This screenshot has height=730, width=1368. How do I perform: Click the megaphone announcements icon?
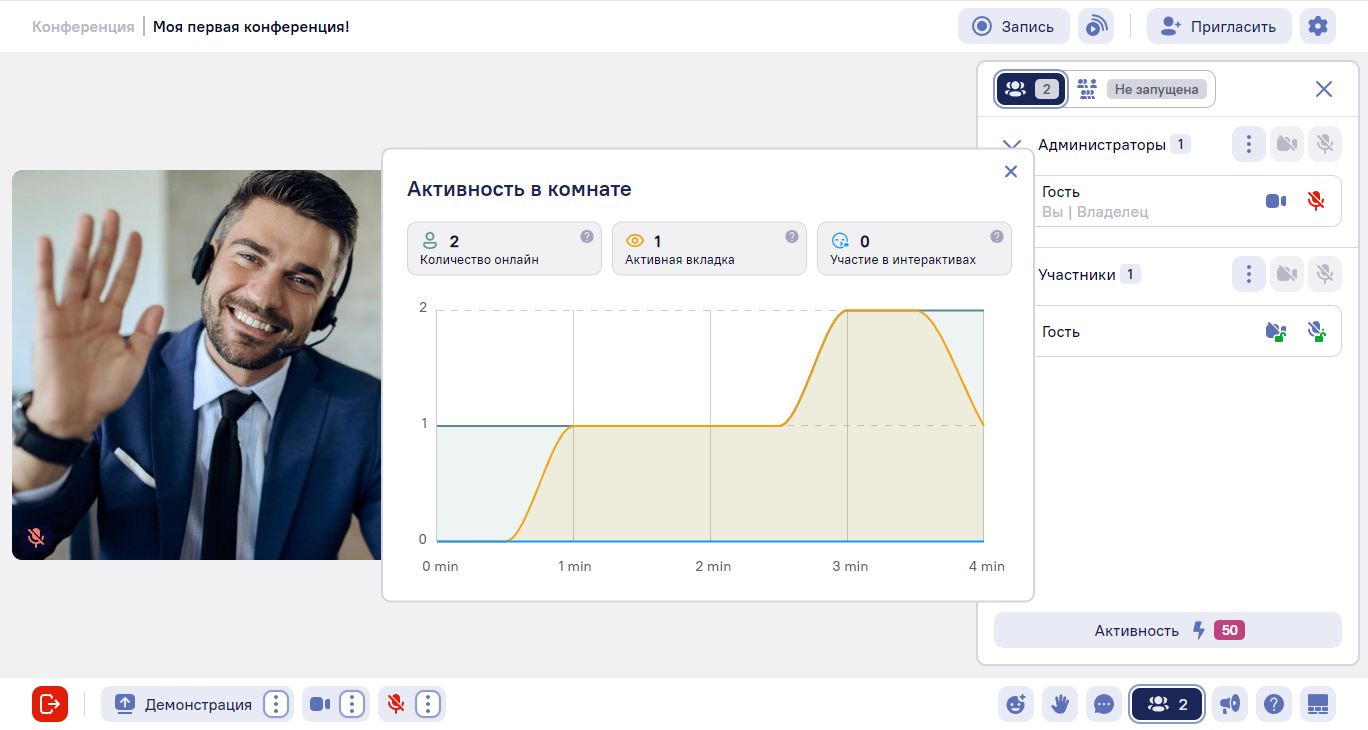(x=1230, y=704)
